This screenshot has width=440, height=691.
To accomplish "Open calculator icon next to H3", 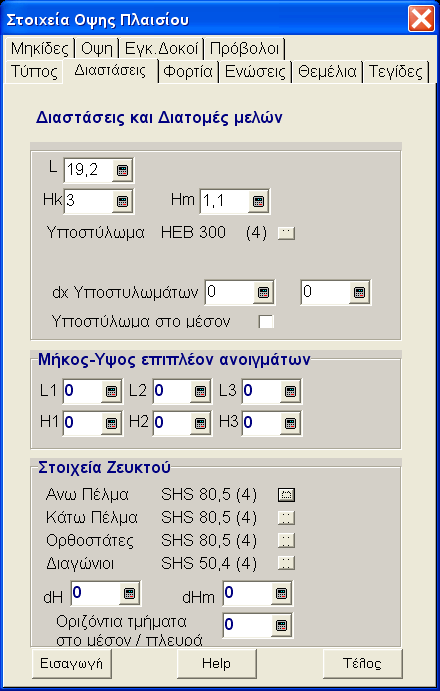I will (x=290, y=424).
